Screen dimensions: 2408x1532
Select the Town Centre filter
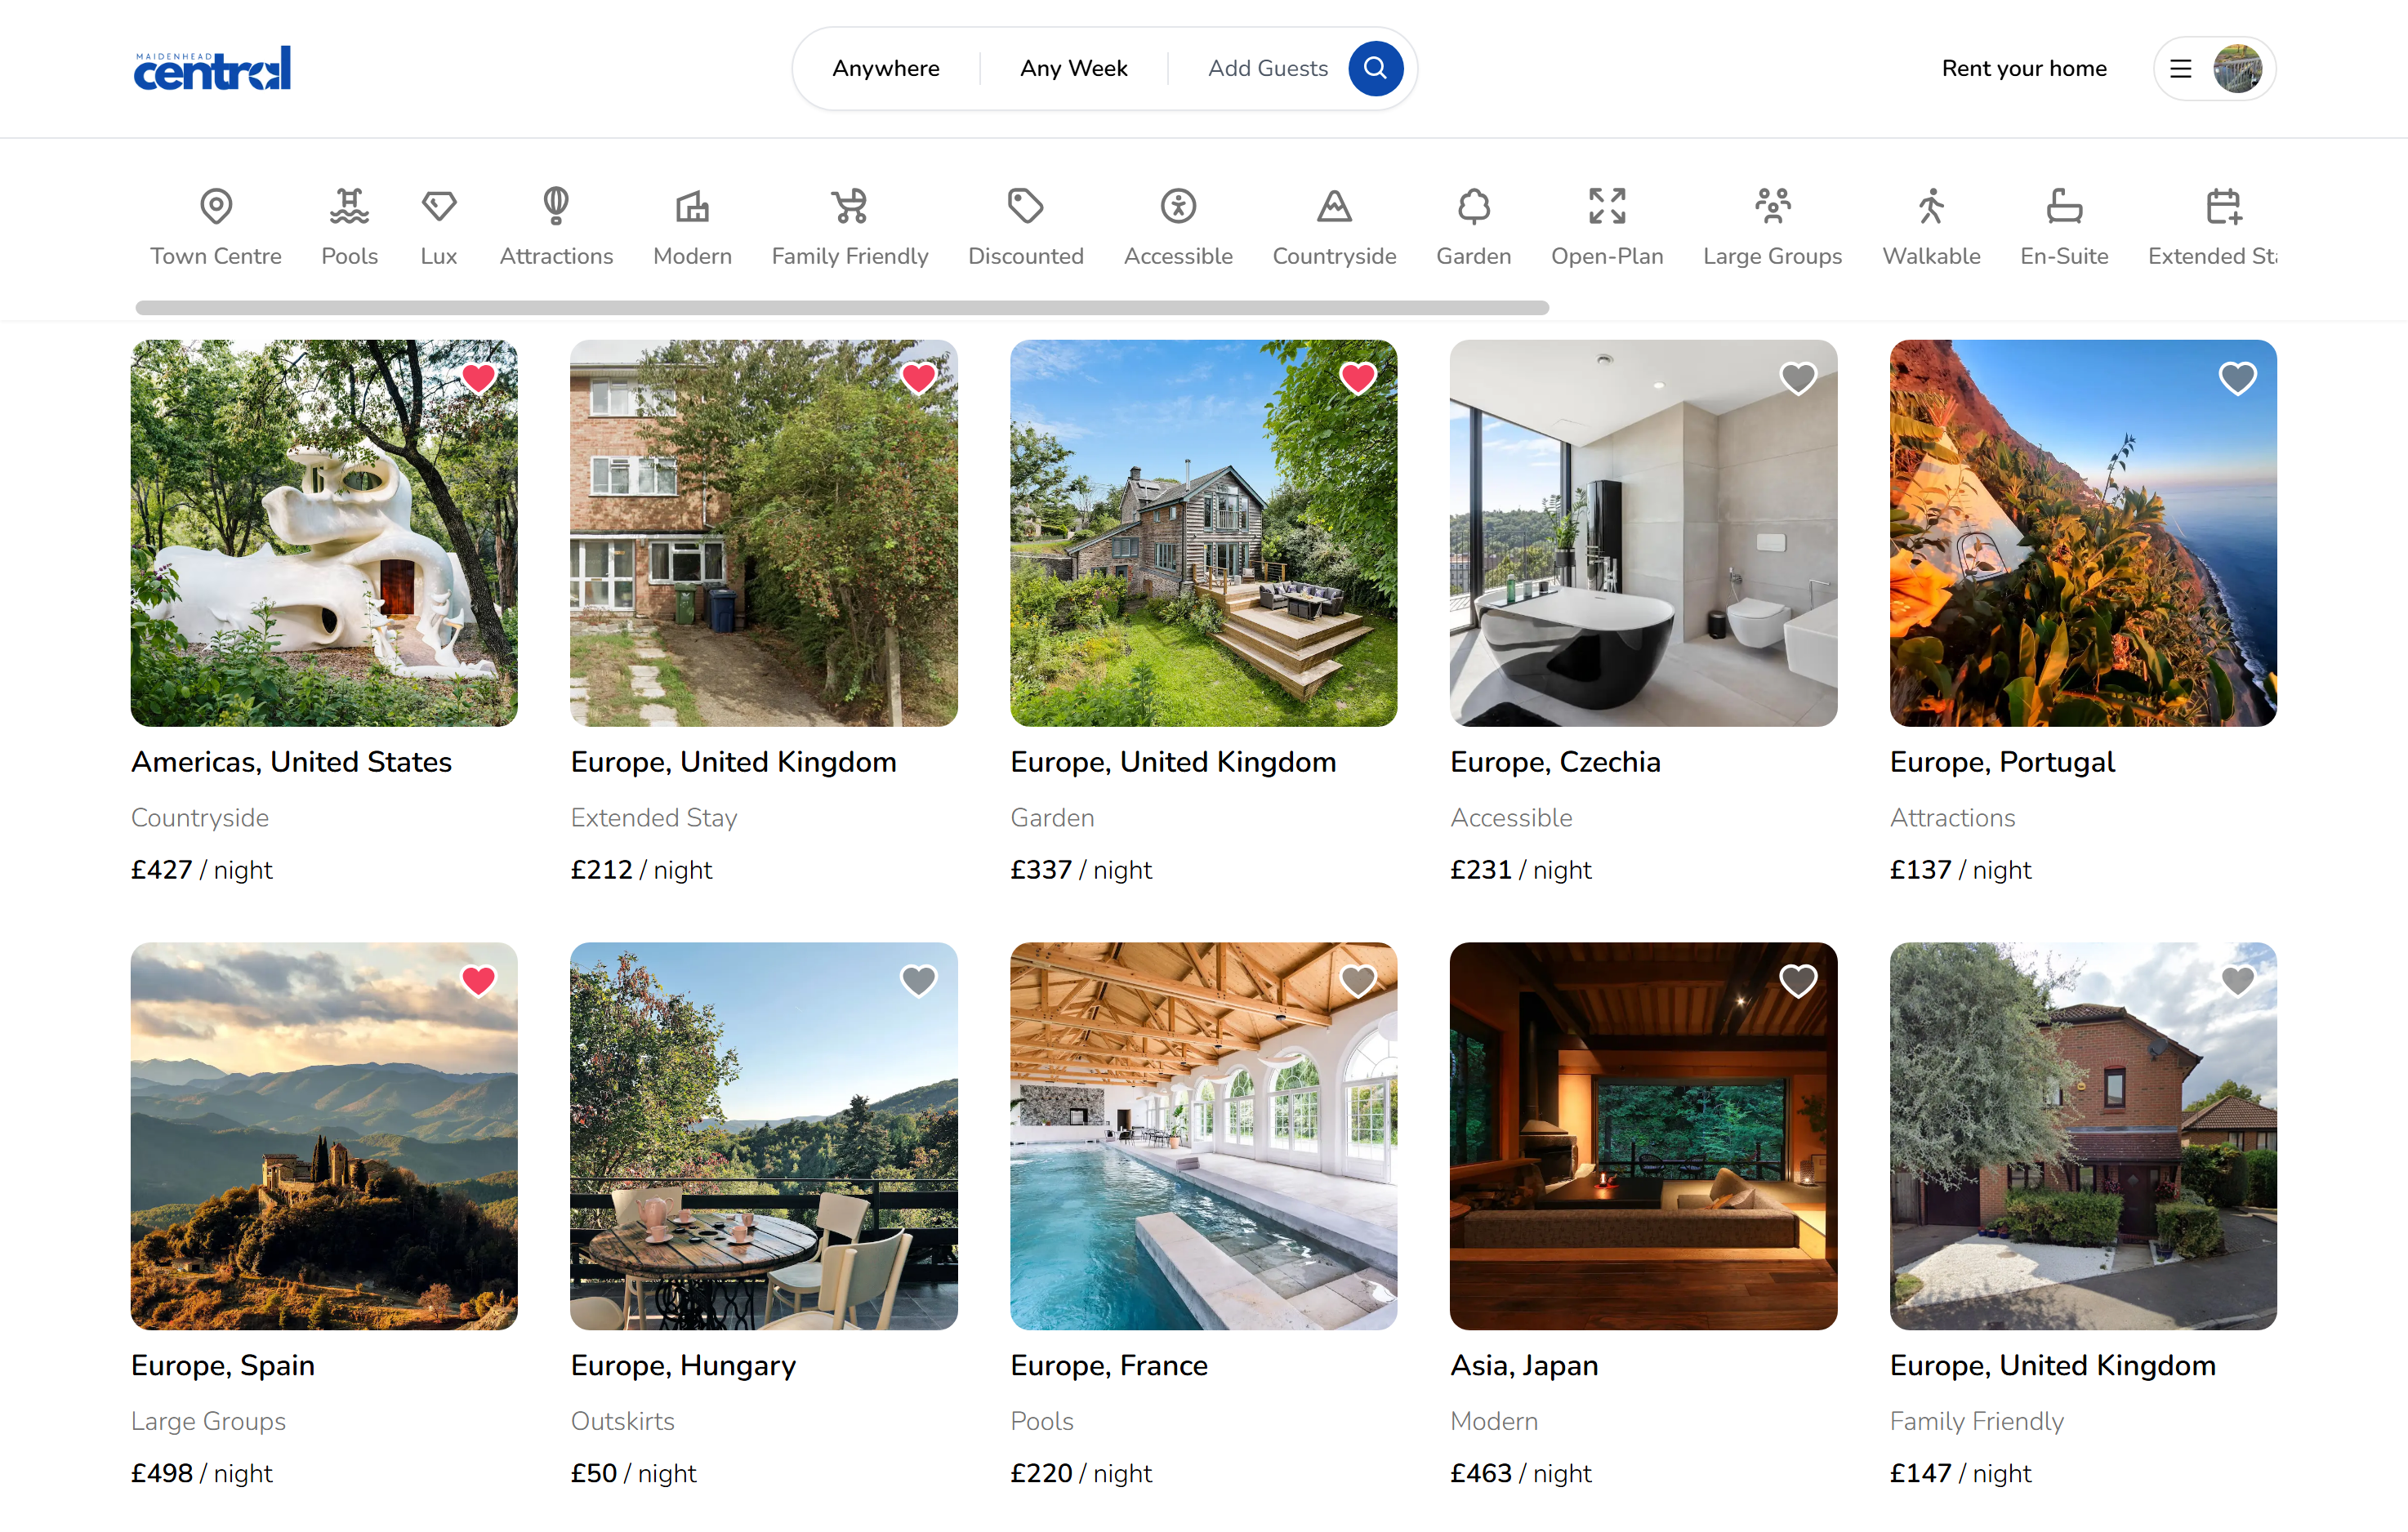click(x=215, y=223)
